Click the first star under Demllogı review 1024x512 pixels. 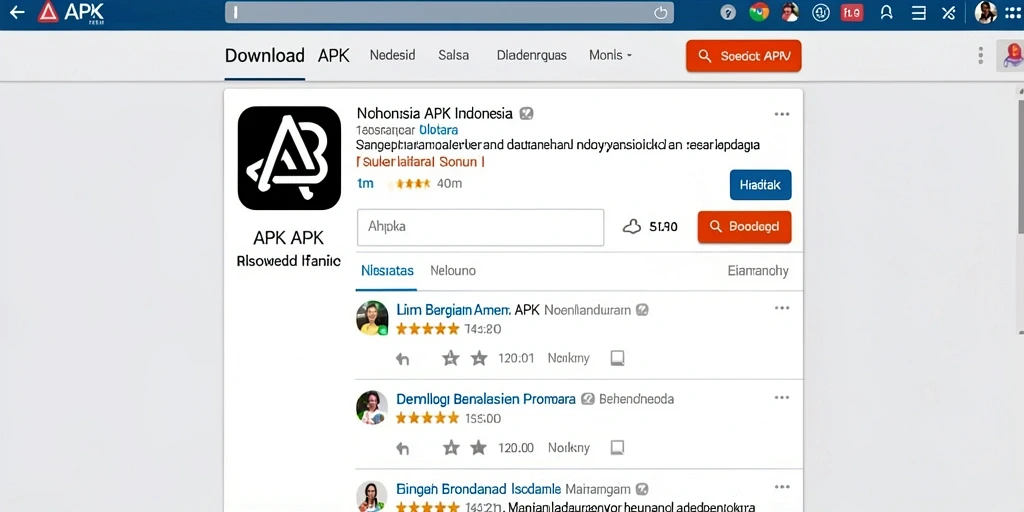tap(450, 447)
